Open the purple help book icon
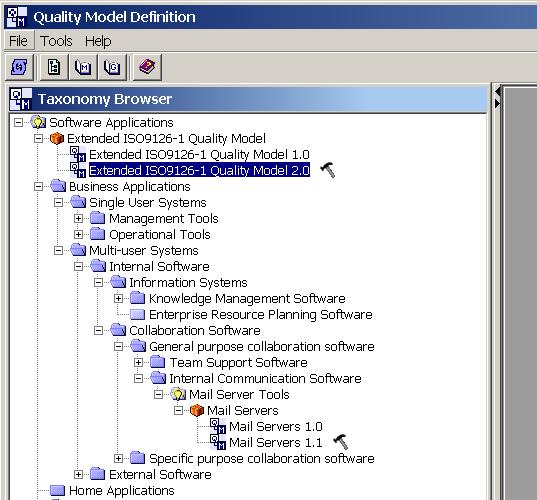Viewport: 537px width, 500px height. pyautogui.click(x=147, y=67)
